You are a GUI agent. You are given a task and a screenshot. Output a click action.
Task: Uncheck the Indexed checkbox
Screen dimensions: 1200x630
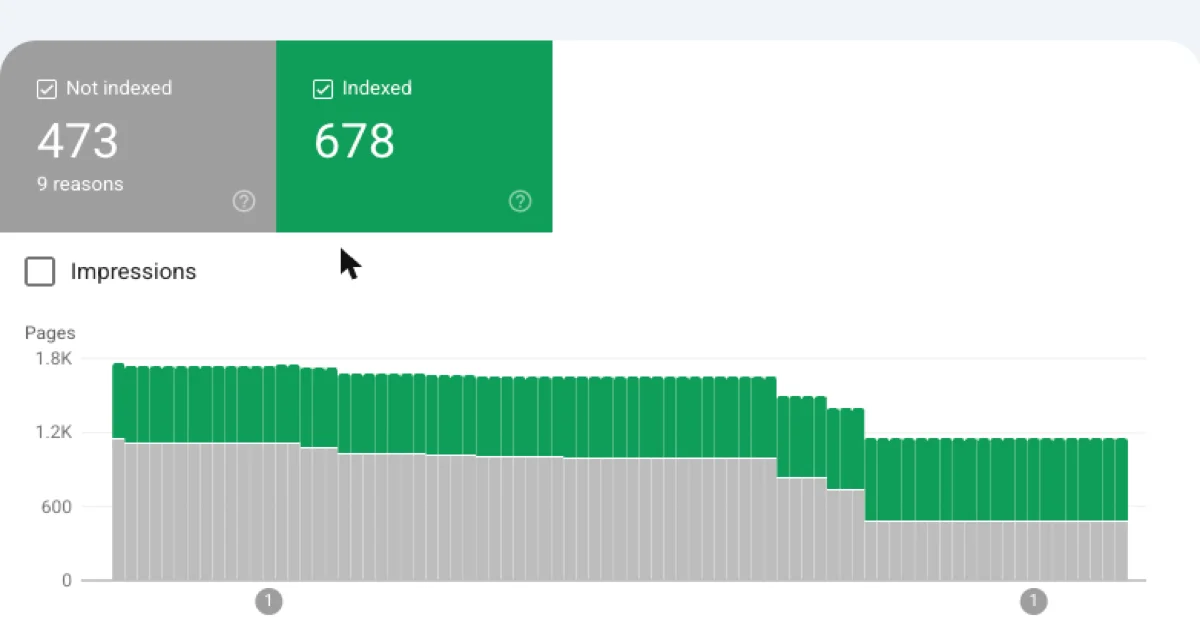pyautogui.click(x=322, y=90)
